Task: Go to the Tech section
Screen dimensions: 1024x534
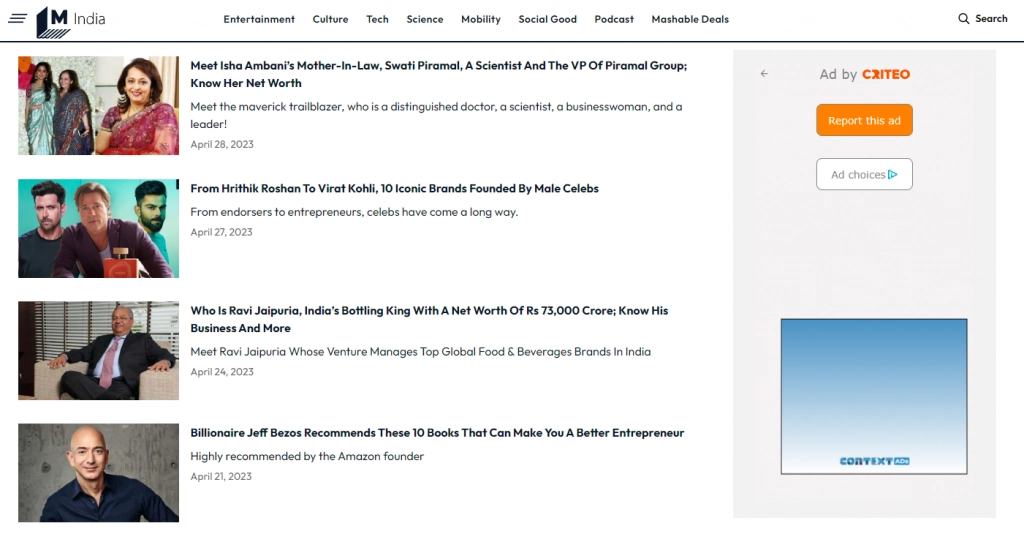Action: click(377, 20)
